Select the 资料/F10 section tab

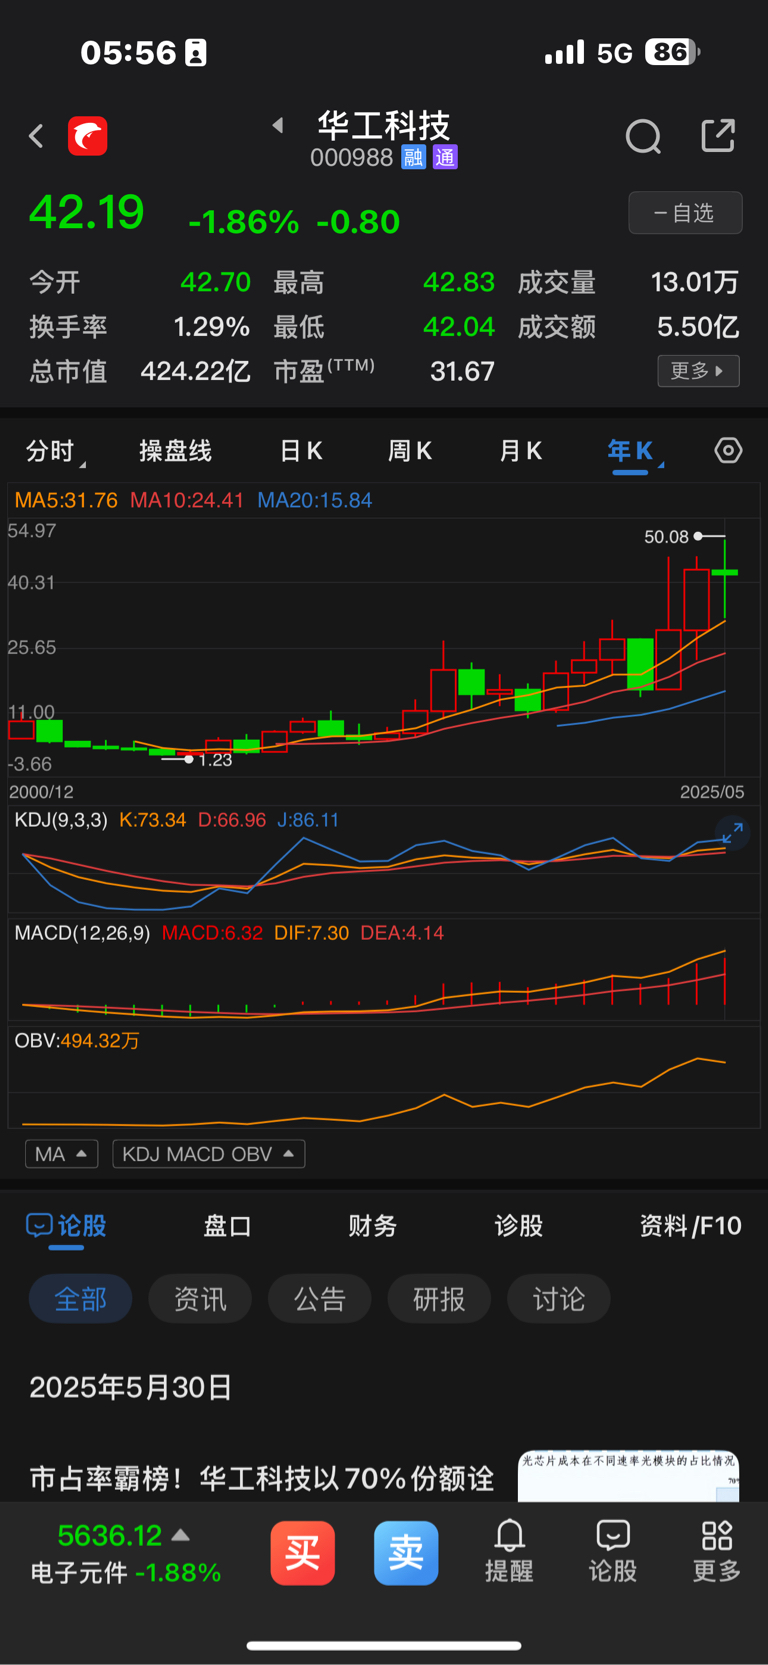690,1226
